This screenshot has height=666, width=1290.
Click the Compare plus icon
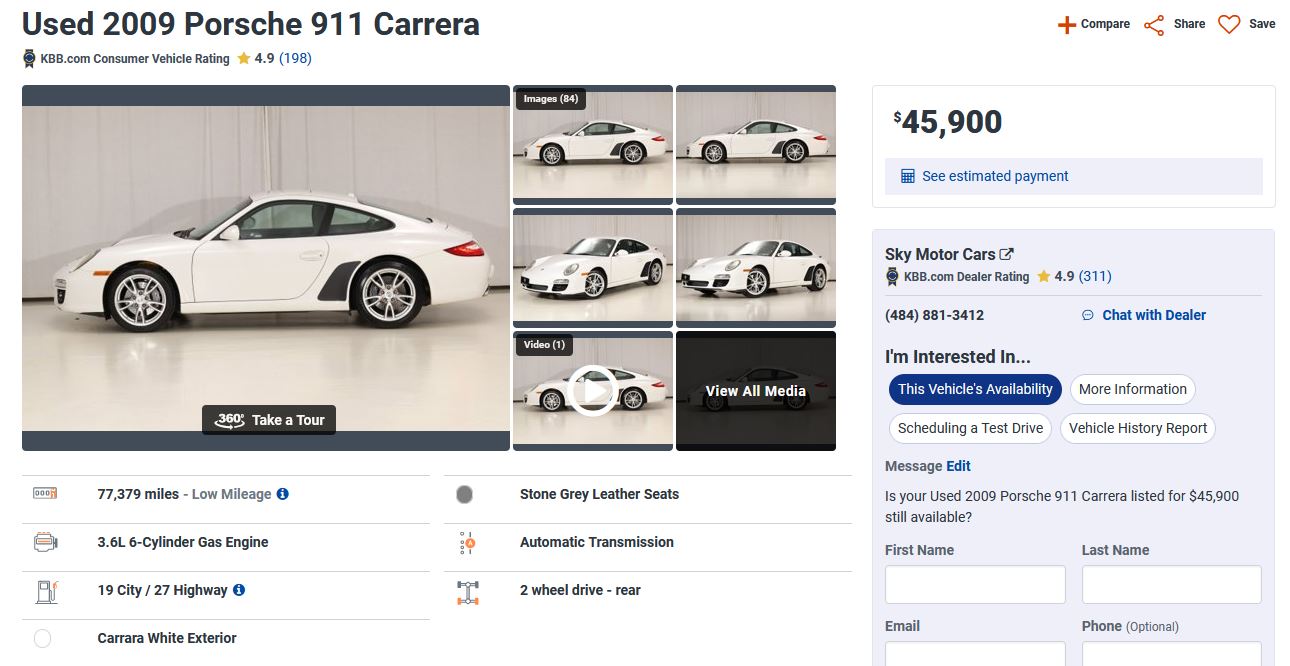tap(1067, 25)
